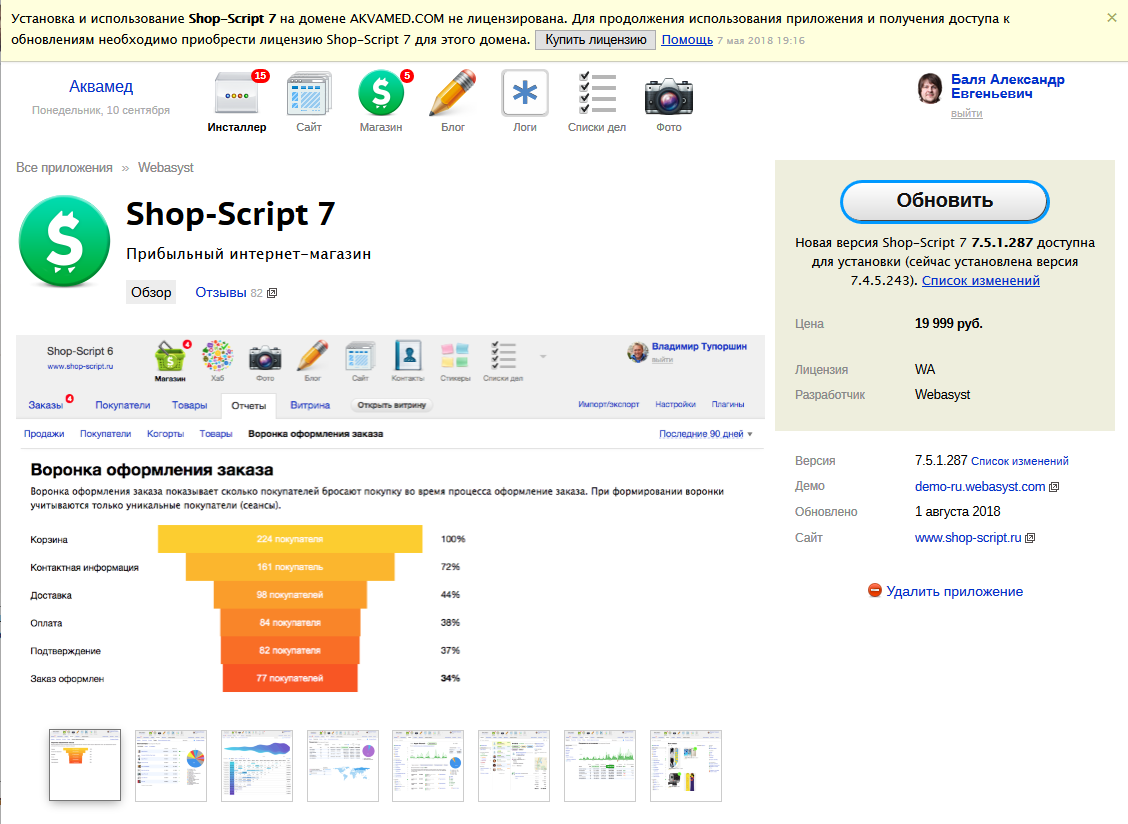Open the Blog pencil icon

coord(453,96)
